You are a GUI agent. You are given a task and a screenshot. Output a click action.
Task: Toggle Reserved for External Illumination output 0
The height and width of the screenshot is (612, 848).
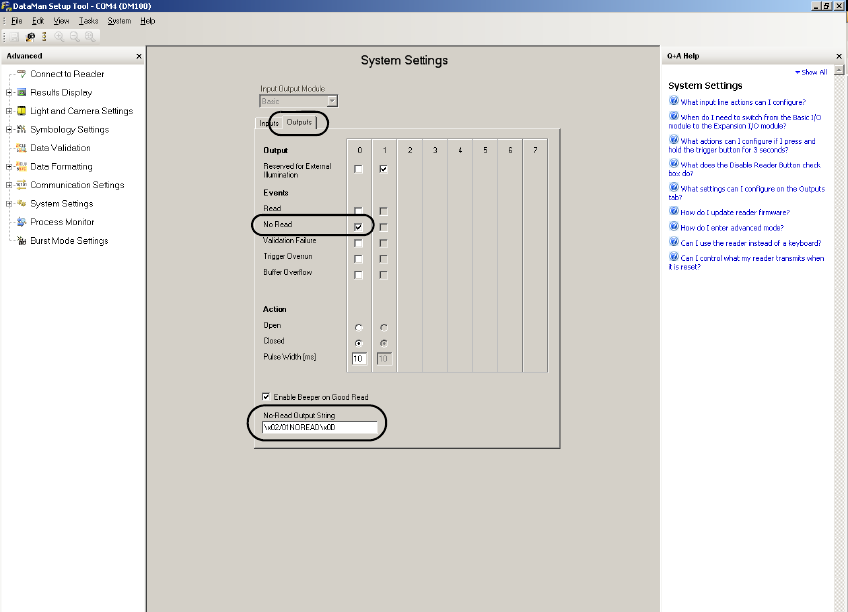pos(358,169)
